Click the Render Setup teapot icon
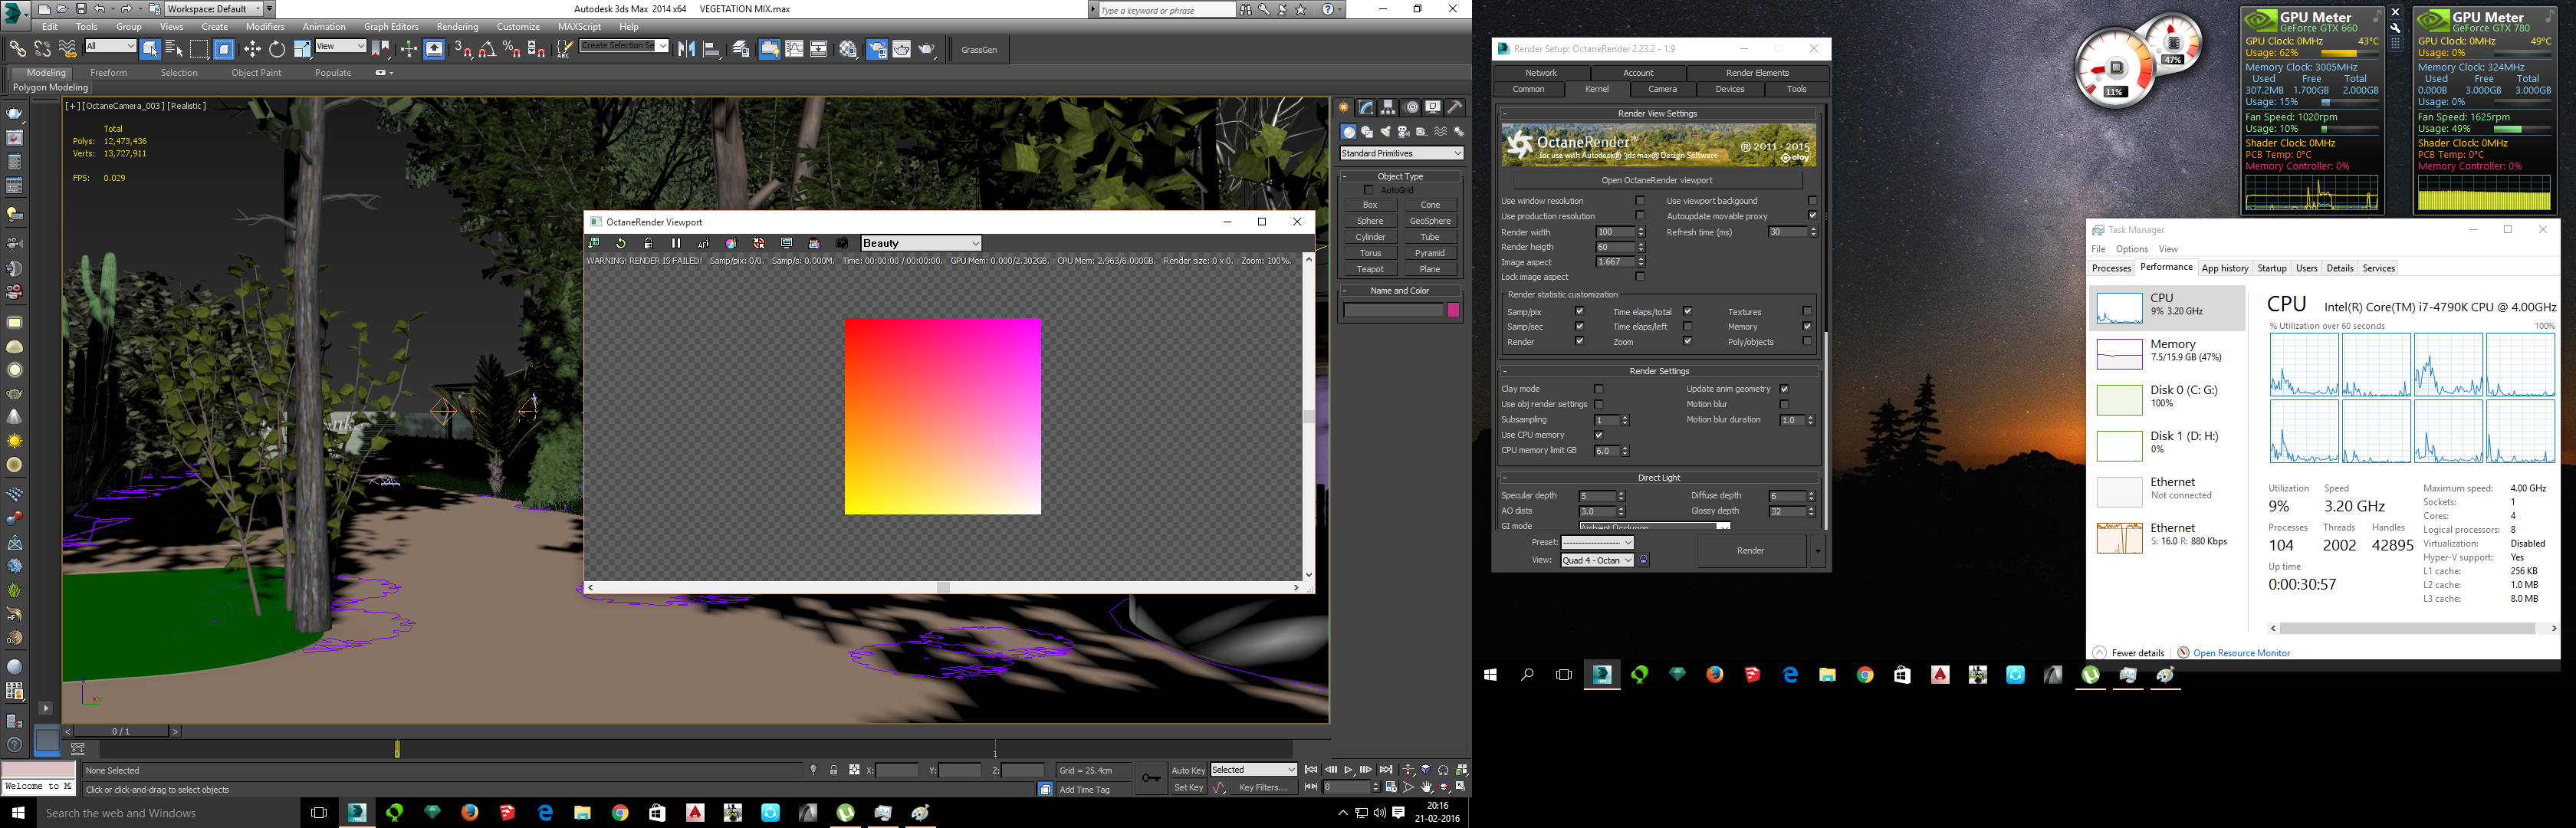This screenshot has width=2576, height=828. pos(876,49)
